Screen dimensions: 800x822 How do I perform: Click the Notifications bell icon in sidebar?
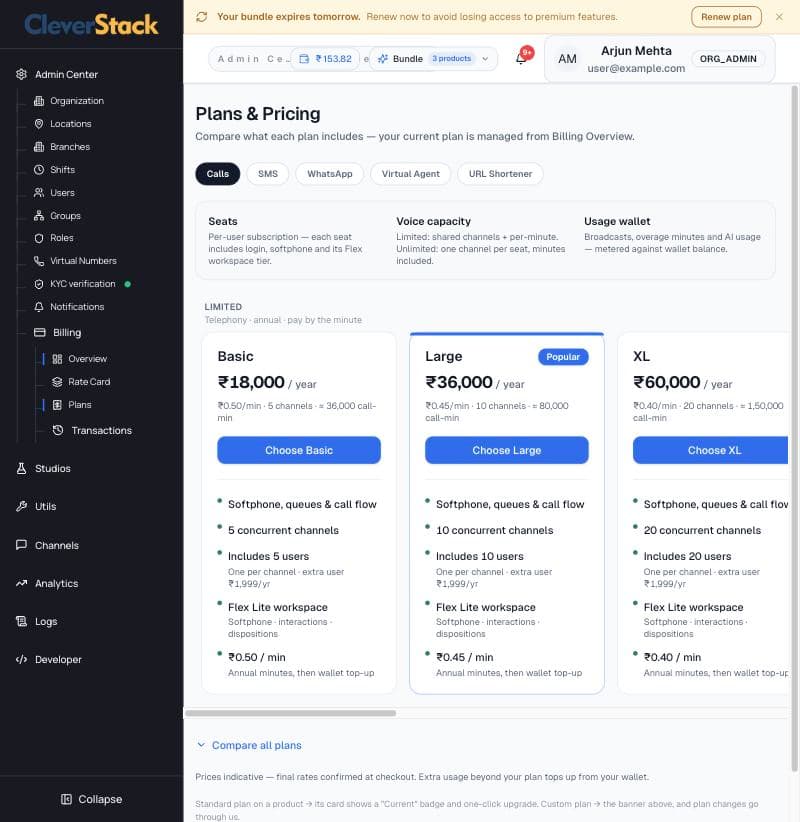(x=39, y=307)
